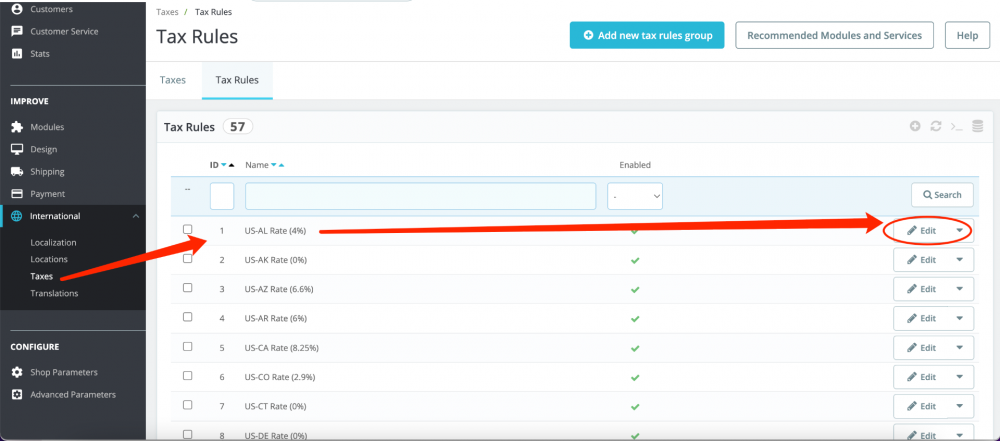The image size is (1000, 441).
Task: Edit the US-AL Rate (4%) rule
Action: pyautogui.click(x=921, y=230)
